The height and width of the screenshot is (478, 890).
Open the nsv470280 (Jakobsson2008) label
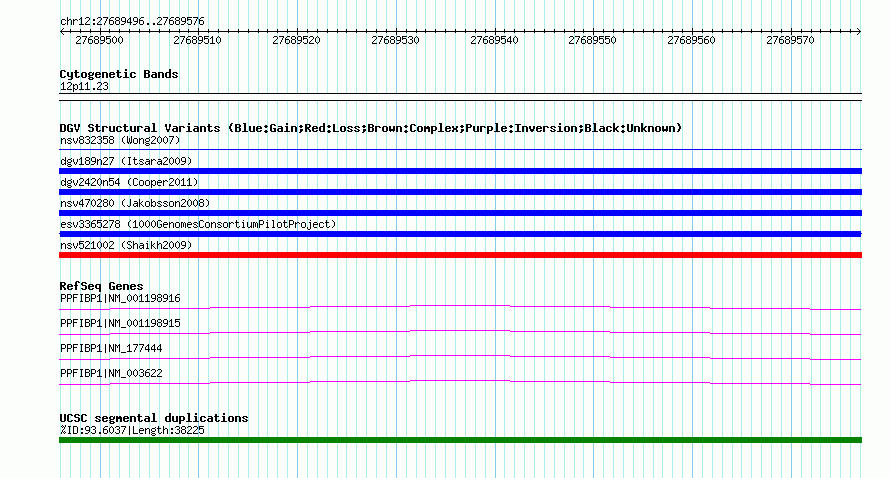[x=135, y=203]
